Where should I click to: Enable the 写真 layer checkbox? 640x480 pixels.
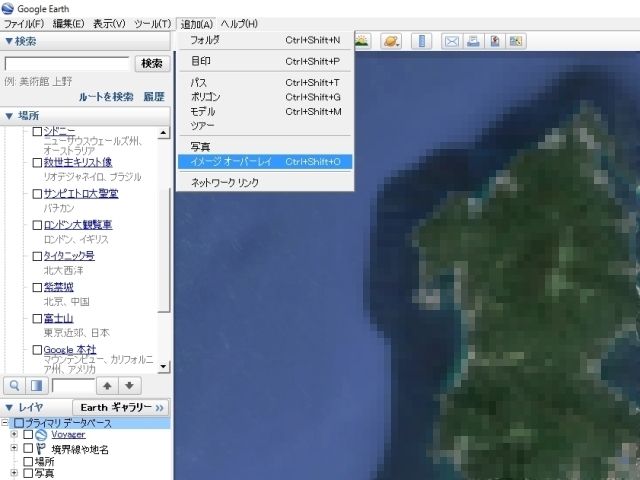click(28, 473)
